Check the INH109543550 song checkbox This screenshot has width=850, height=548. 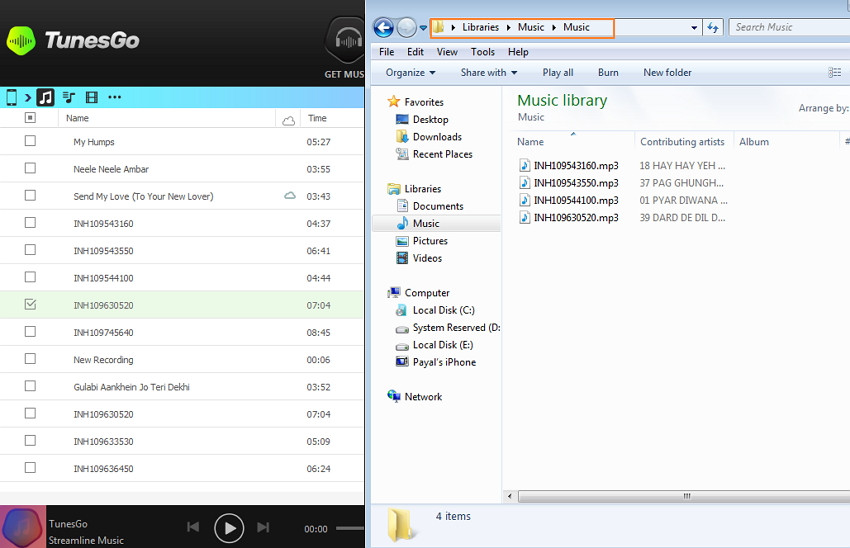pos(30,250)
